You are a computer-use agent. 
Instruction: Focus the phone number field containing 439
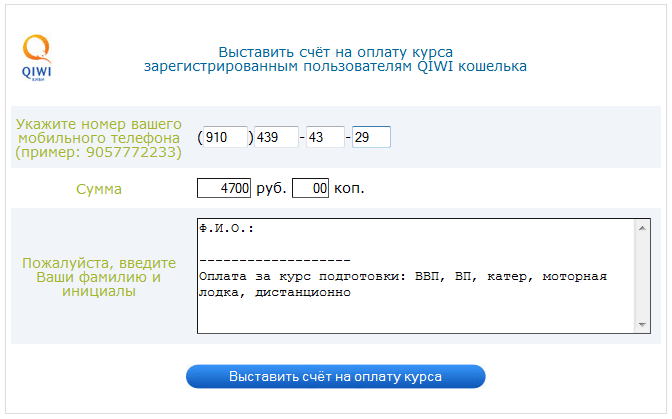pyautogui.click(x=276, y=137)
